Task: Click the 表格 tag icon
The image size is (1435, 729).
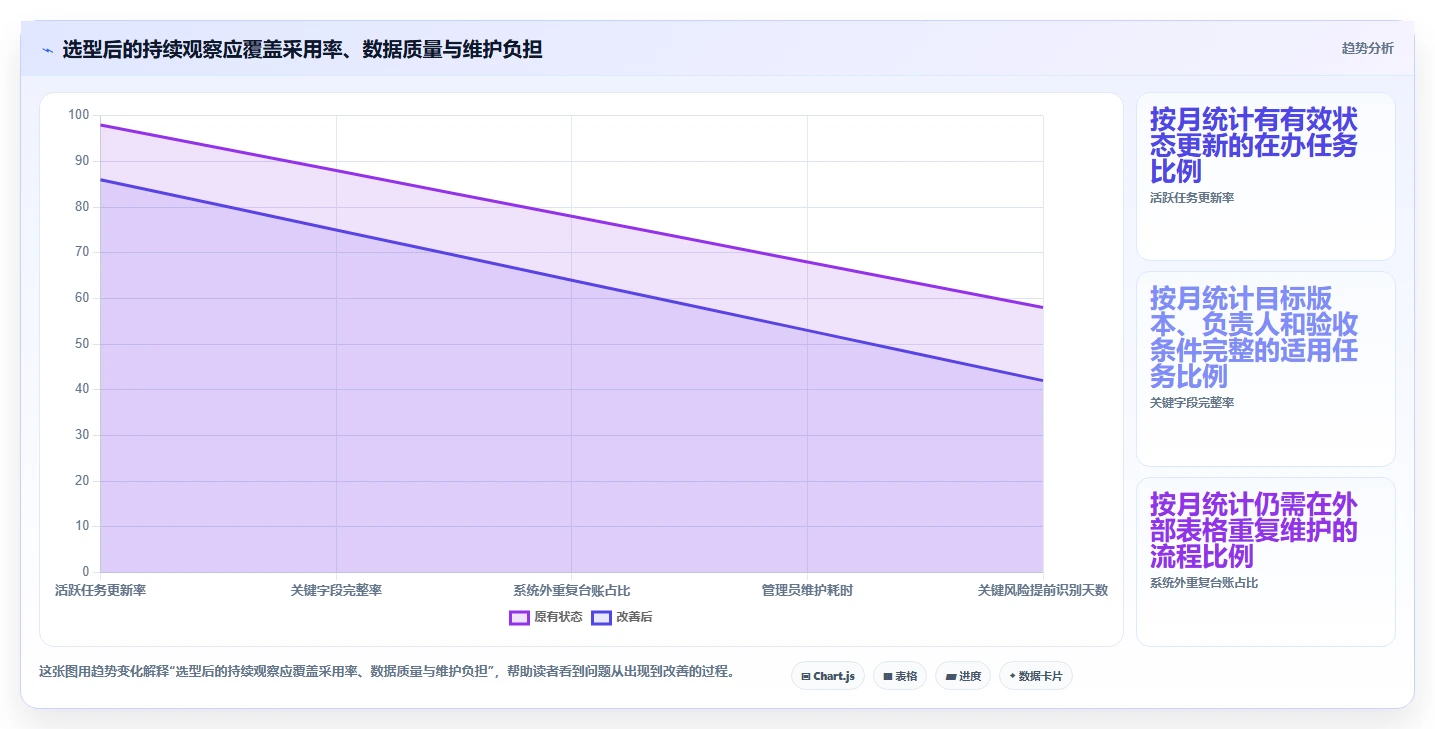Action: [888, 677]
